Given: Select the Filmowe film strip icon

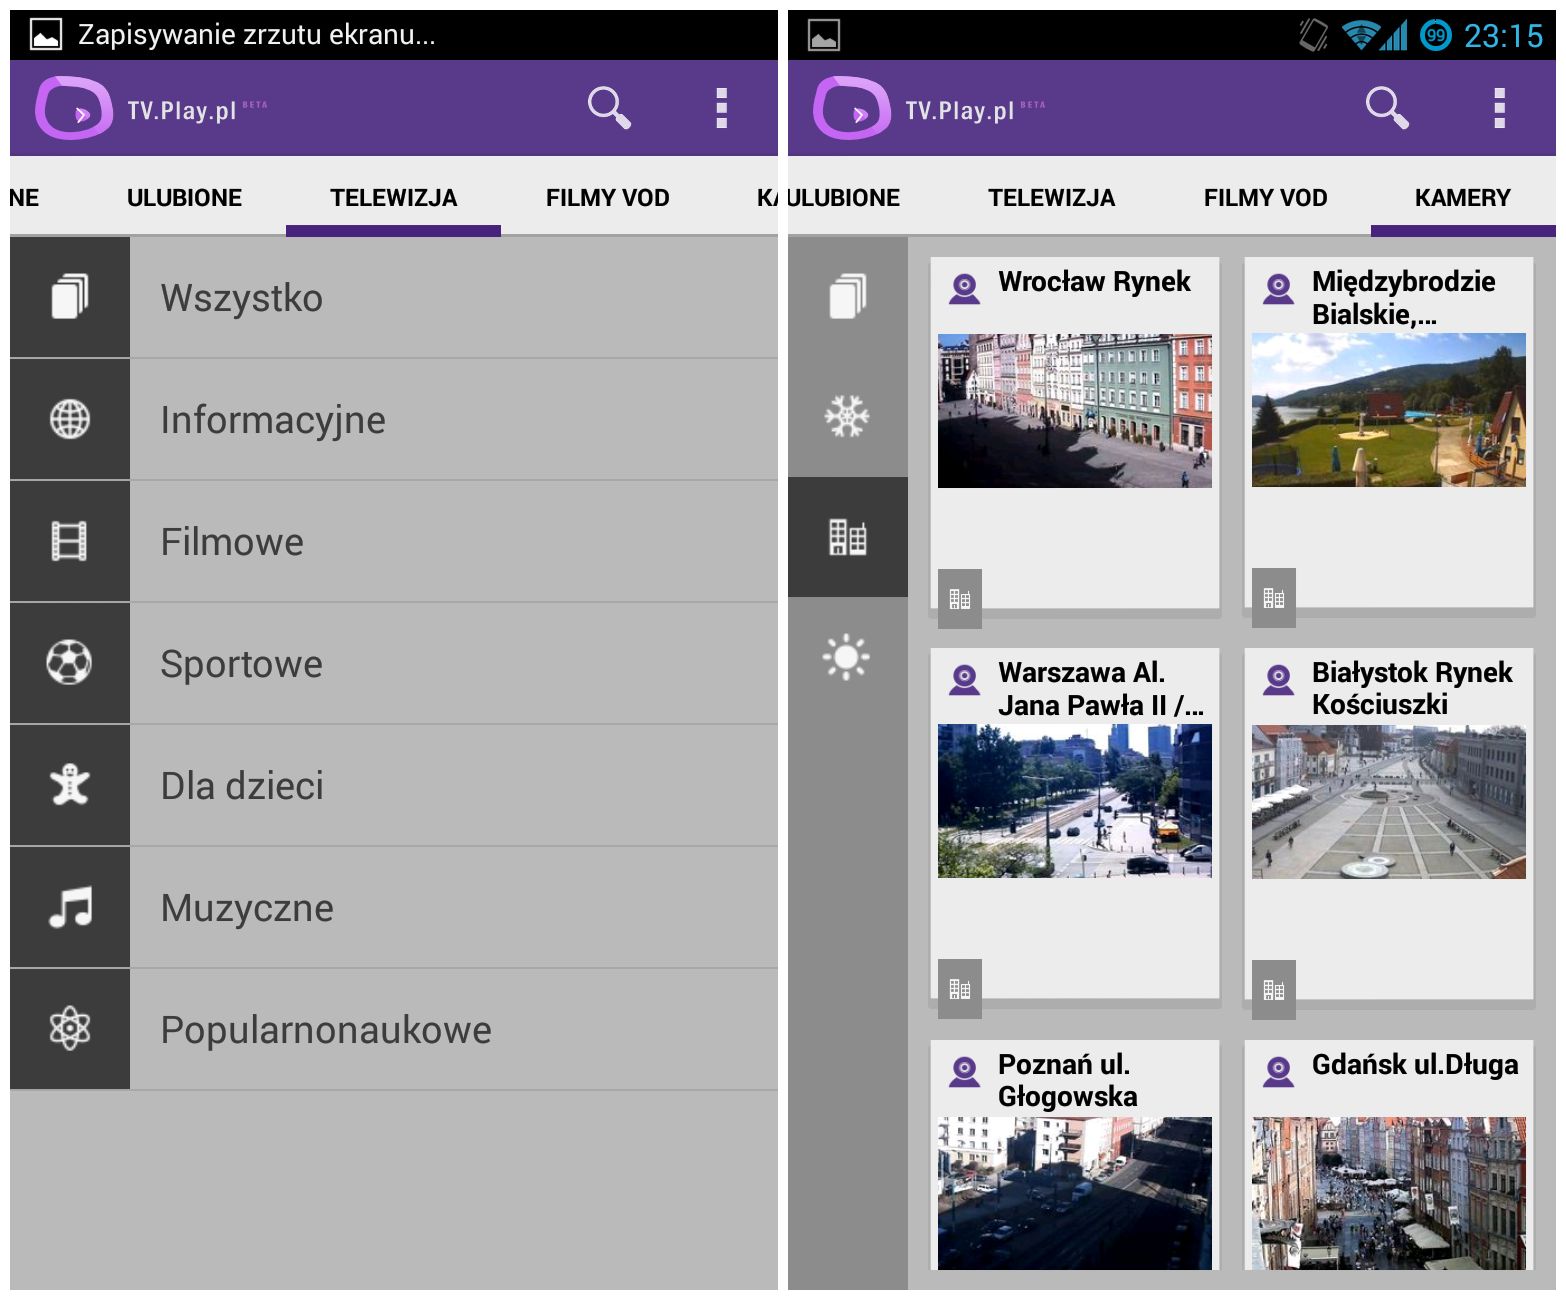Looking at the screenshot, I should 70,541.
